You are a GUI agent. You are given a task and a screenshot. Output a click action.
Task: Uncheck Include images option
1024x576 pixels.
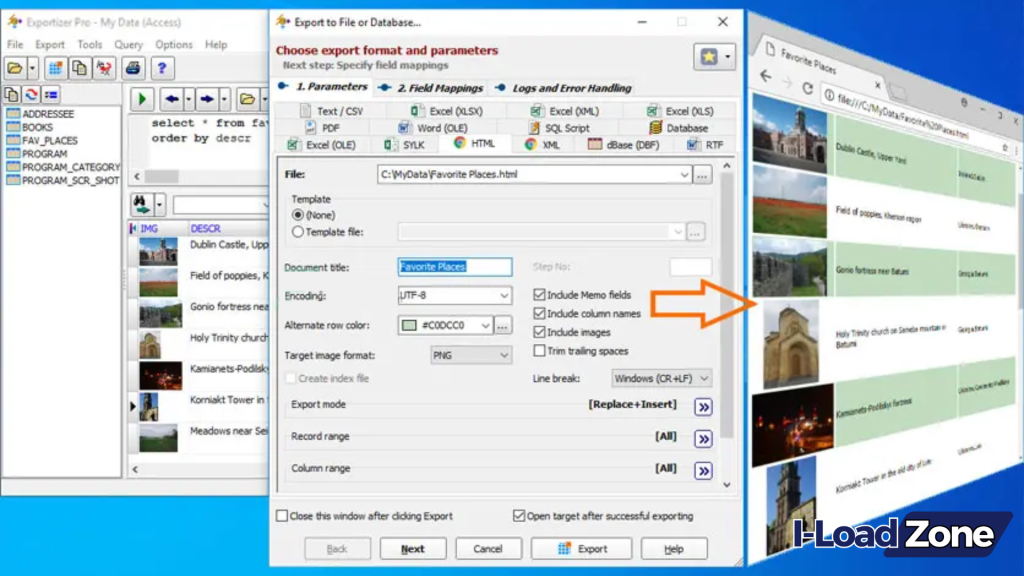tap(538, 332)
